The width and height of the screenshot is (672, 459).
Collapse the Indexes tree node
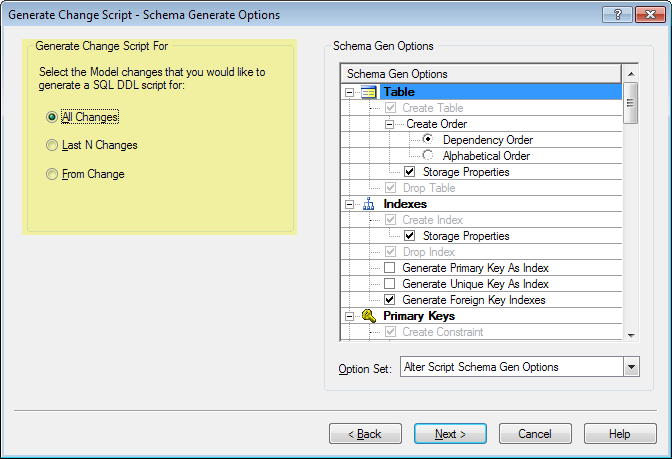click(x=350, y=204)
